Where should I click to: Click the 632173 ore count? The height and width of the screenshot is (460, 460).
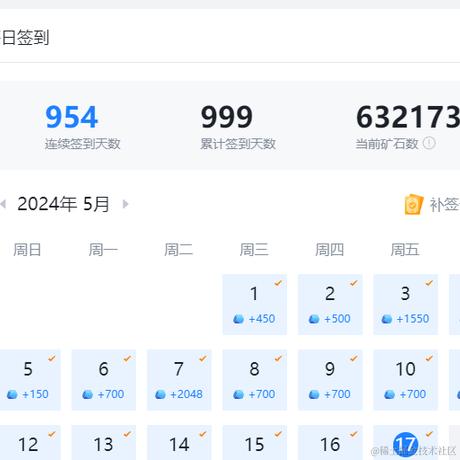[x=408, y=117]
